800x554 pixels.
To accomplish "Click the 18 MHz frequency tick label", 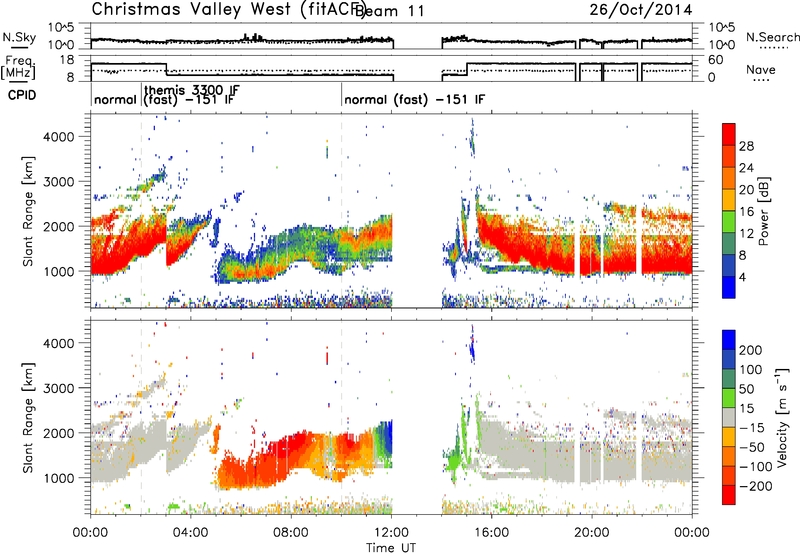I will click(x=67, y=60).
